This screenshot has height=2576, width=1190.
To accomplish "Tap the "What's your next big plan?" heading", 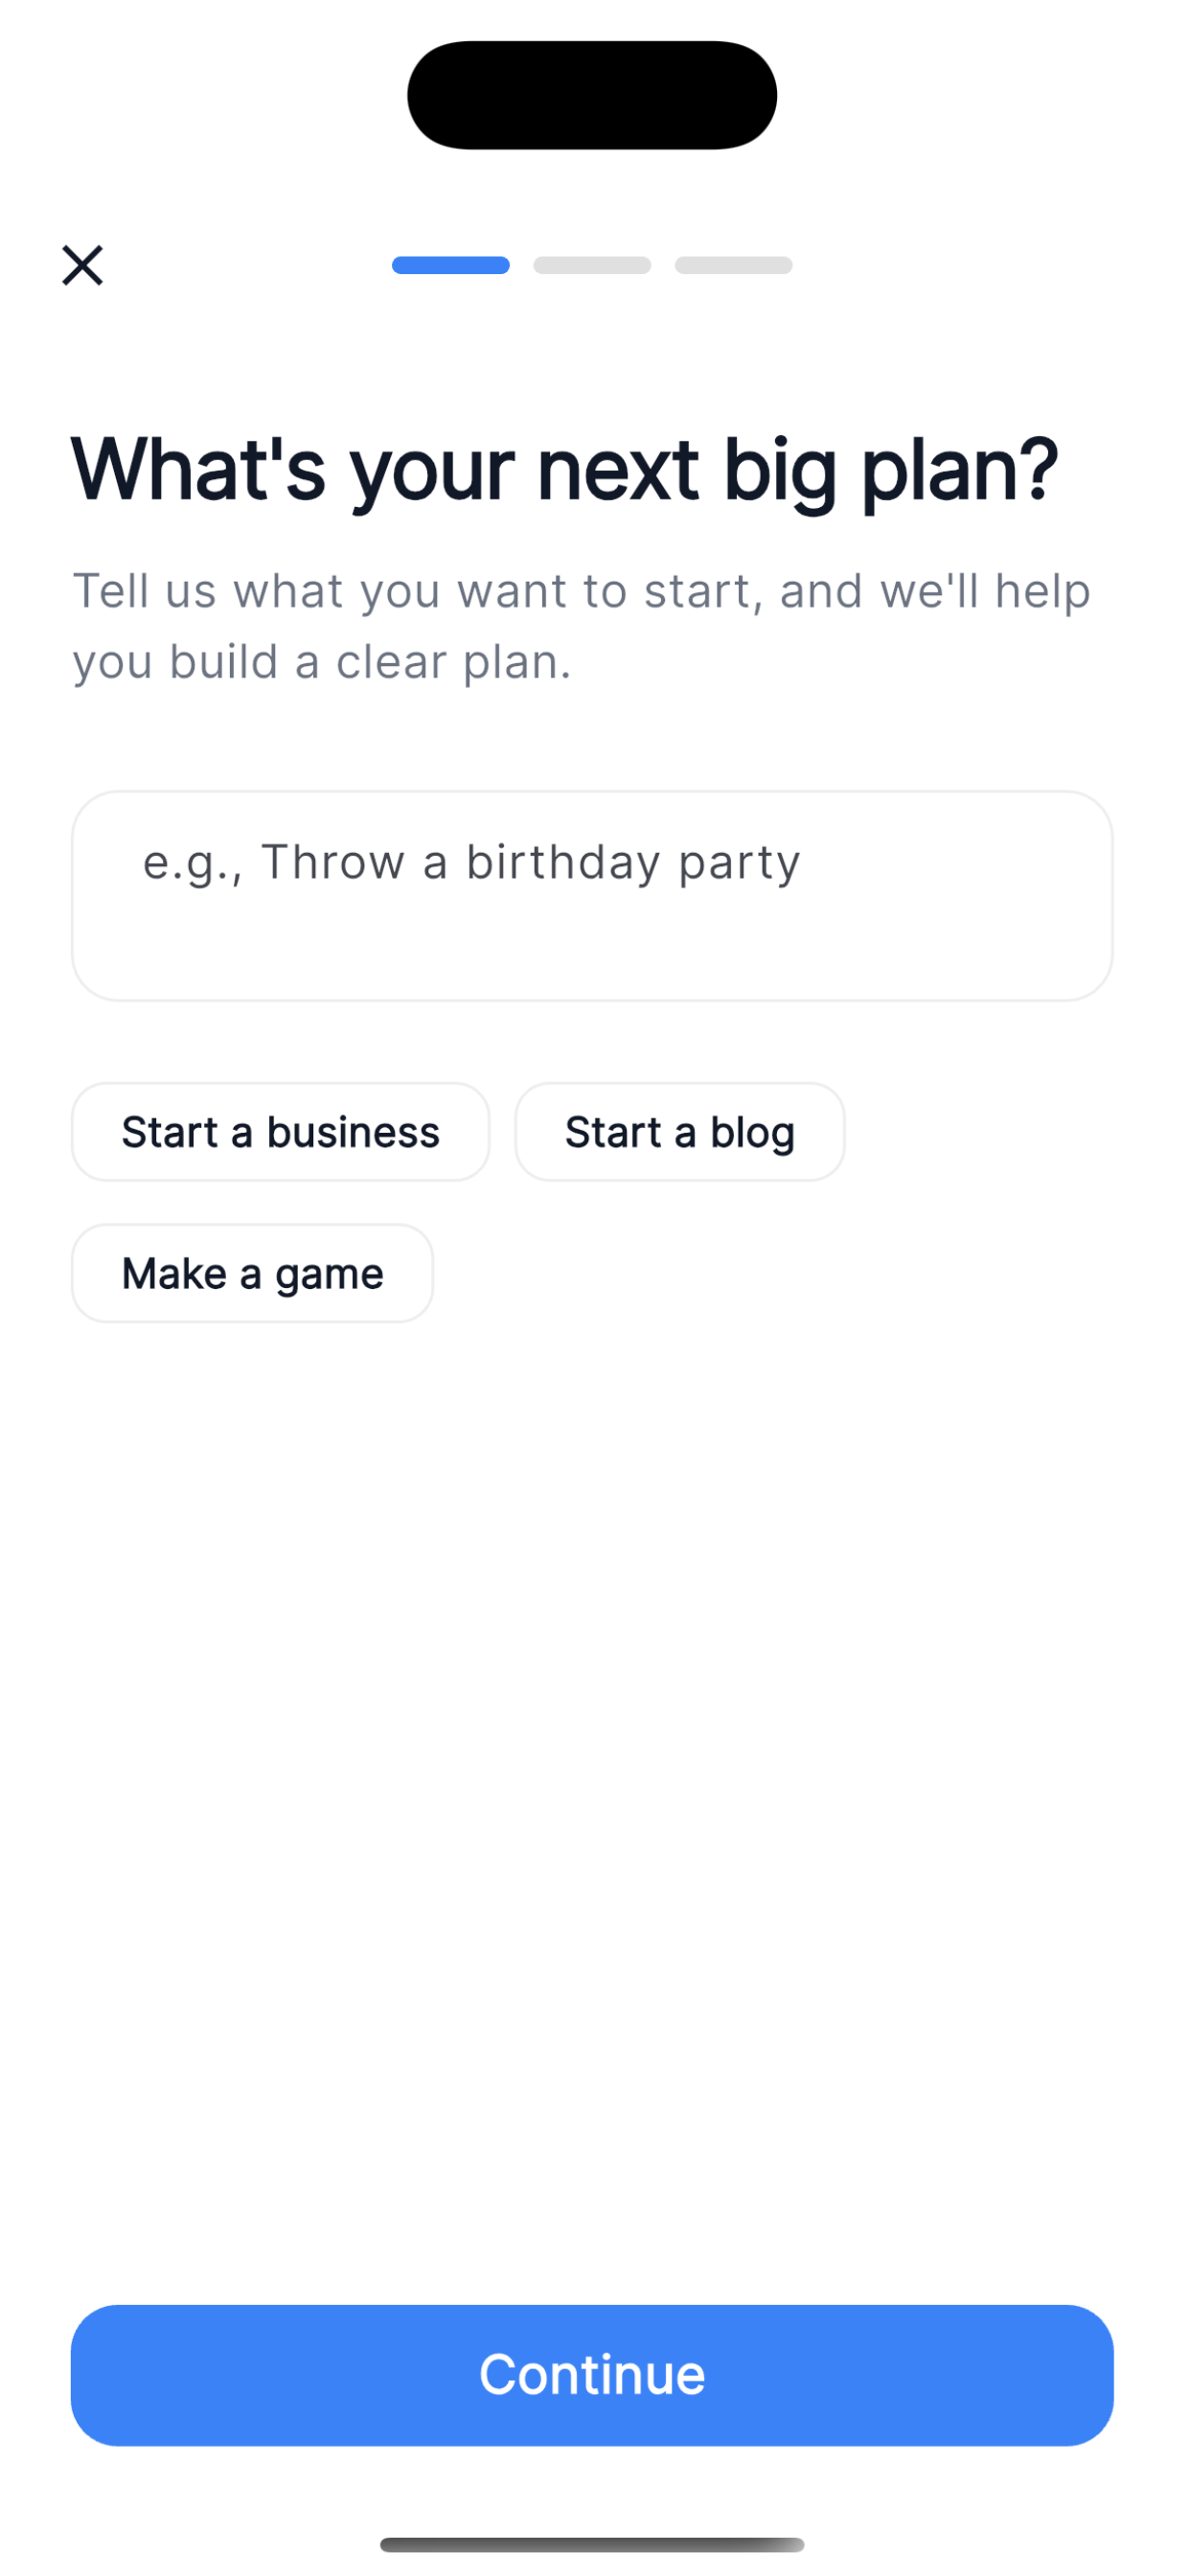I will point(564,468).
